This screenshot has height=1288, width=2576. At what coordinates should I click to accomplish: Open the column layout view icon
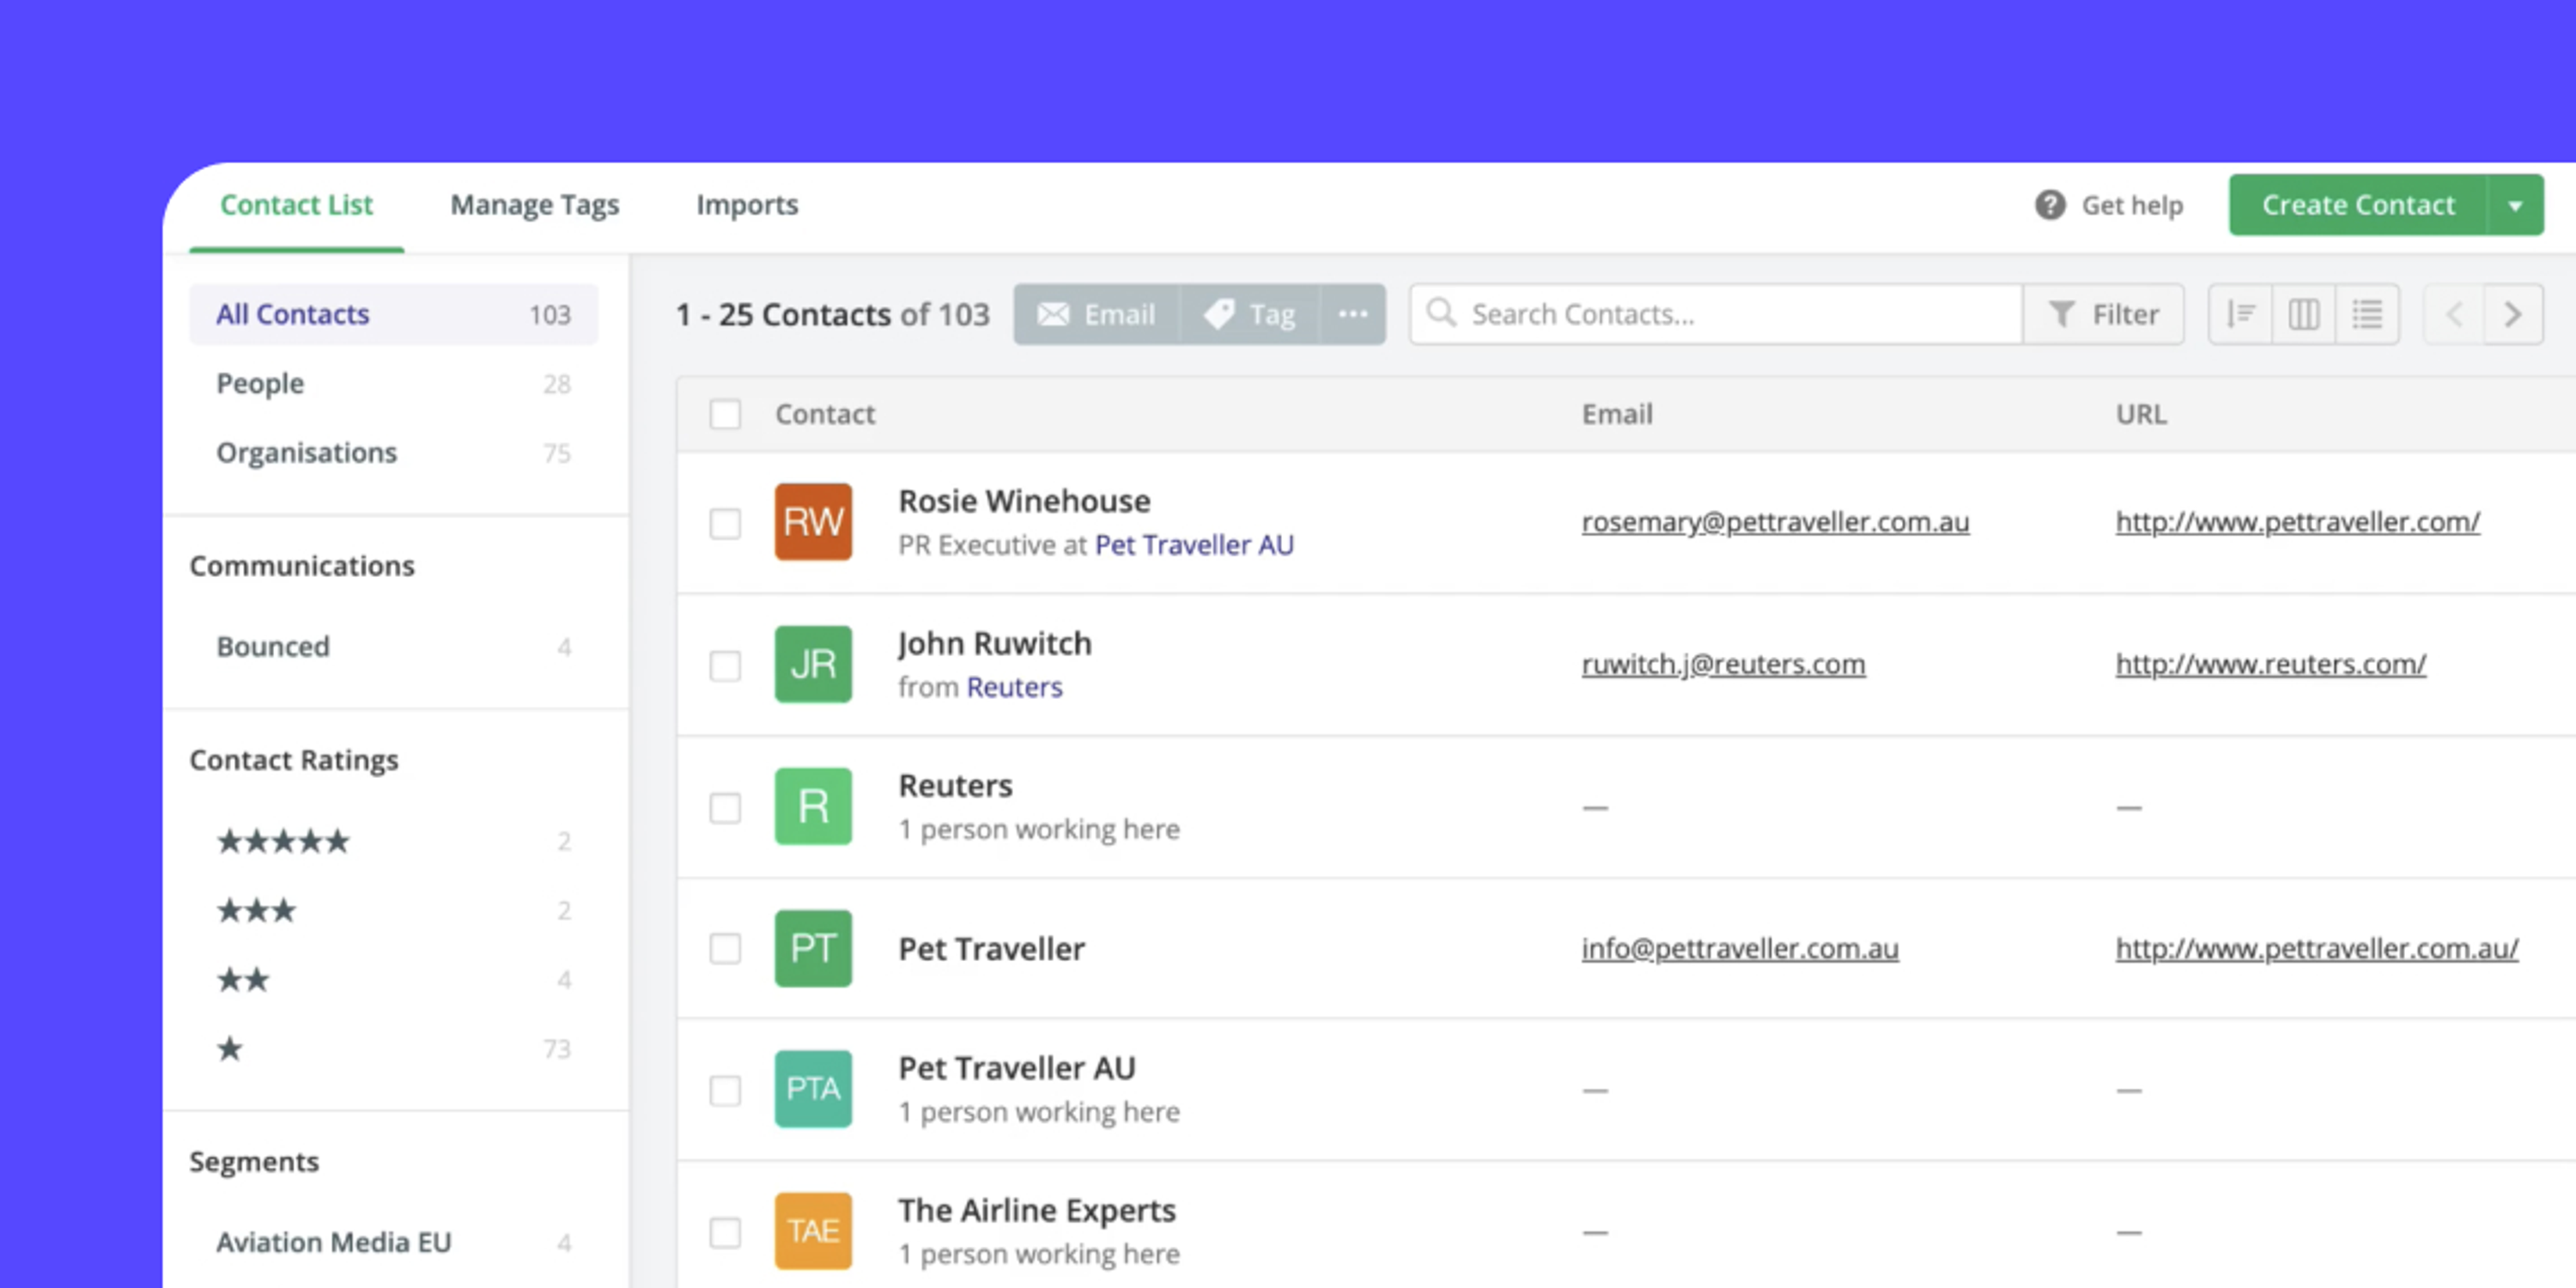tap(2303, 315)
